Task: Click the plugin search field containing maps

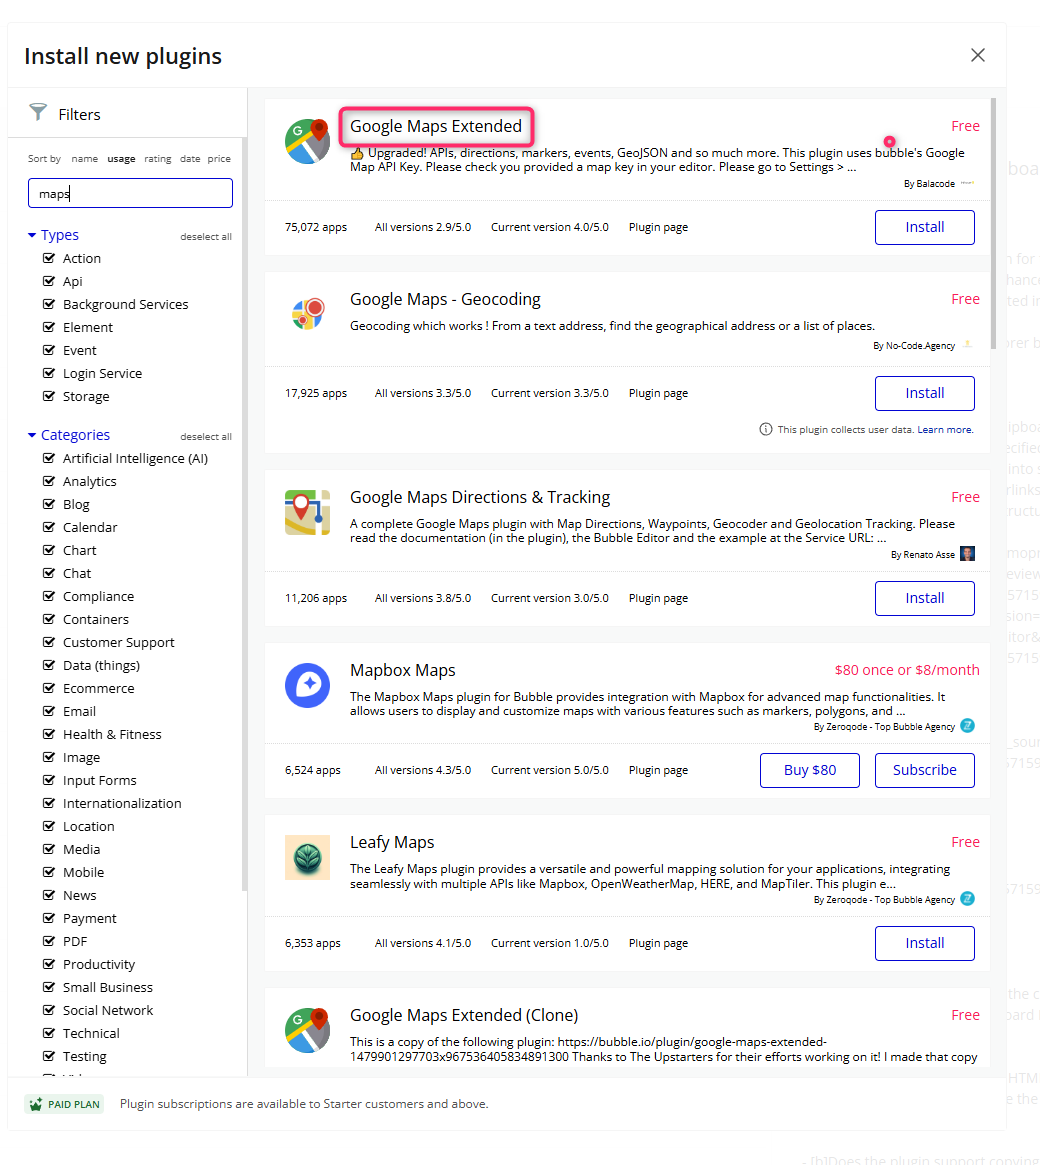Action: pyautogui.click(x=130, y=192)
